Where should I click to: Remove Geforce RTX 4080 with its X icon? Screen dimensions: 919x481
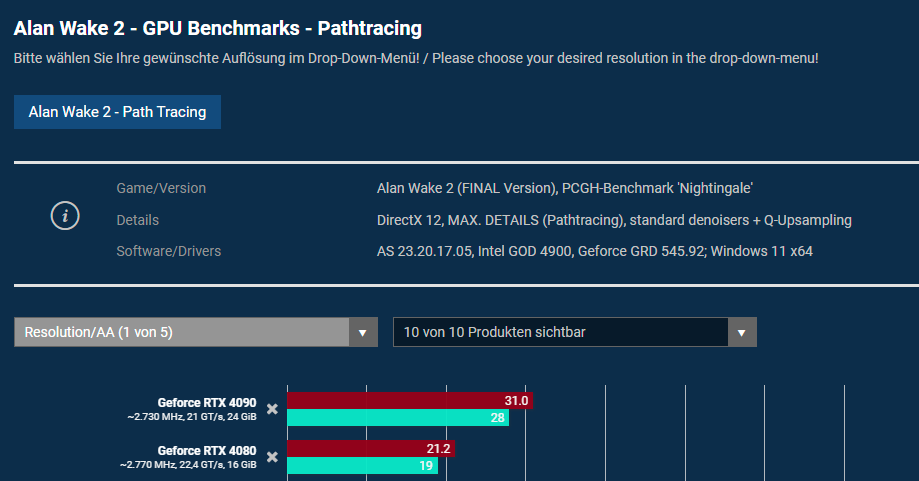click(x=272, y=457)
